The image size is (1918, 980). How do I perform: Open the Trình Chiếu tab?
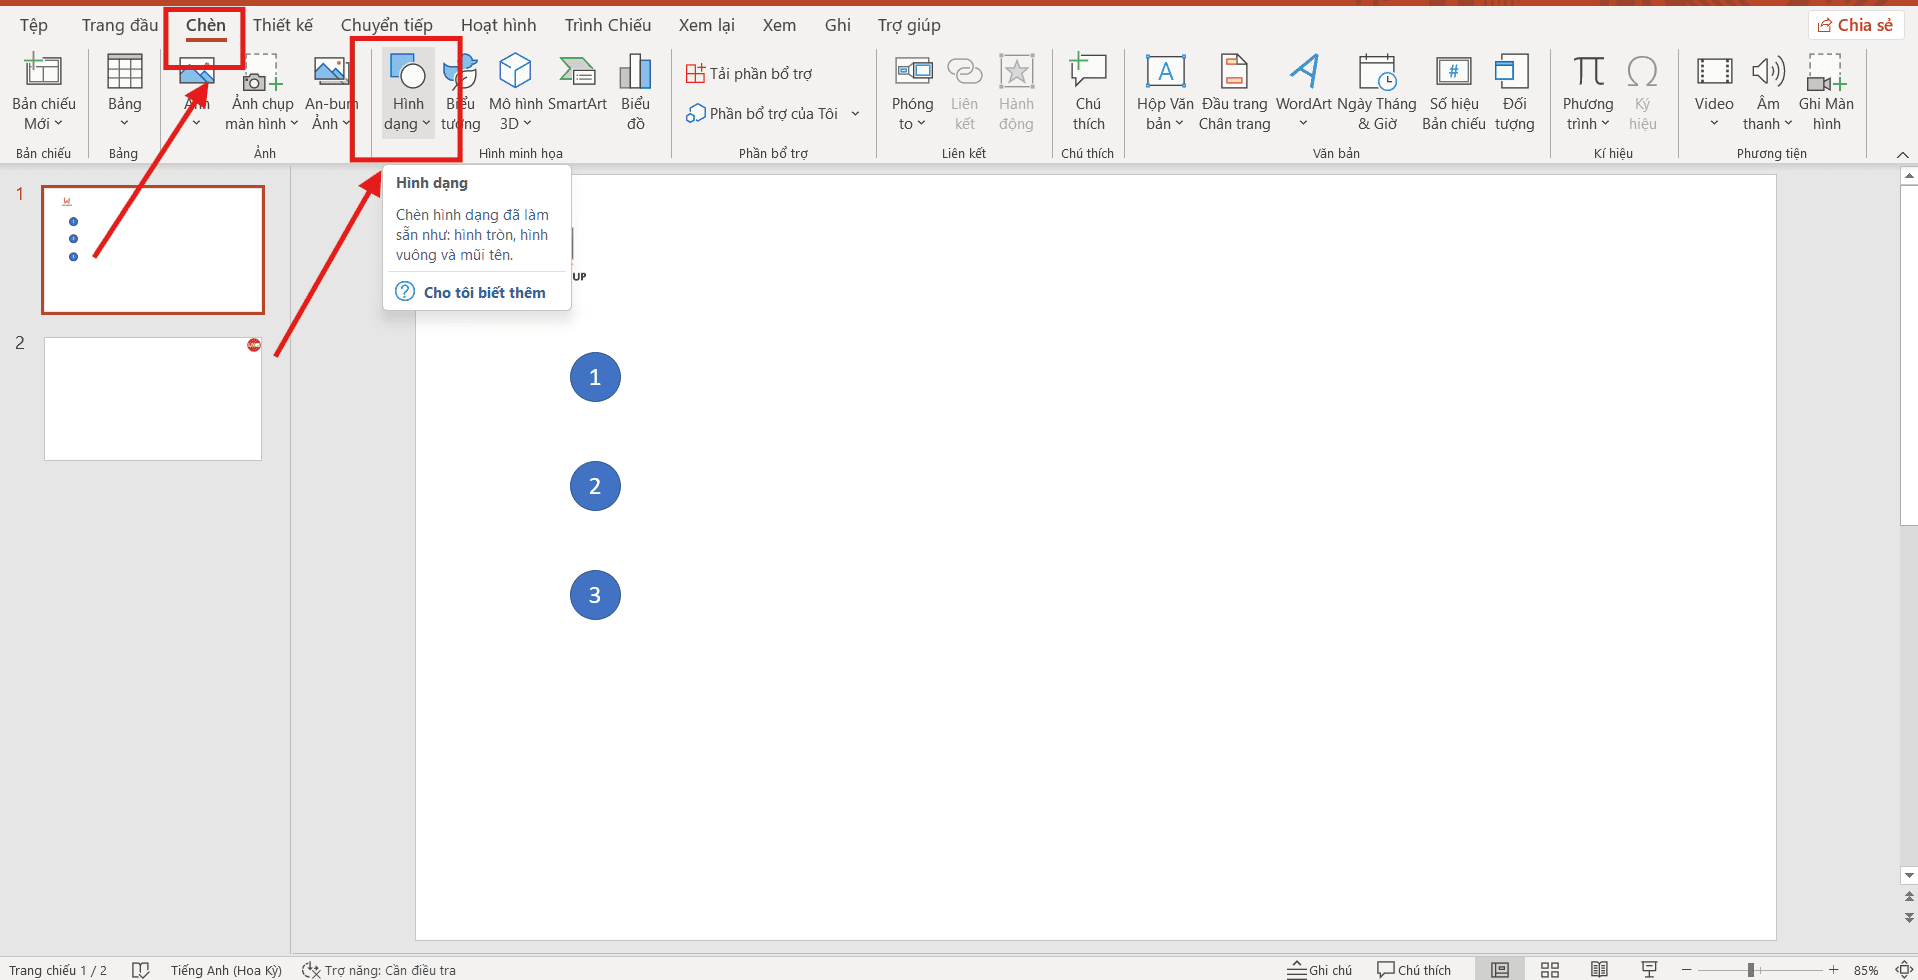[x=607, y=24]
